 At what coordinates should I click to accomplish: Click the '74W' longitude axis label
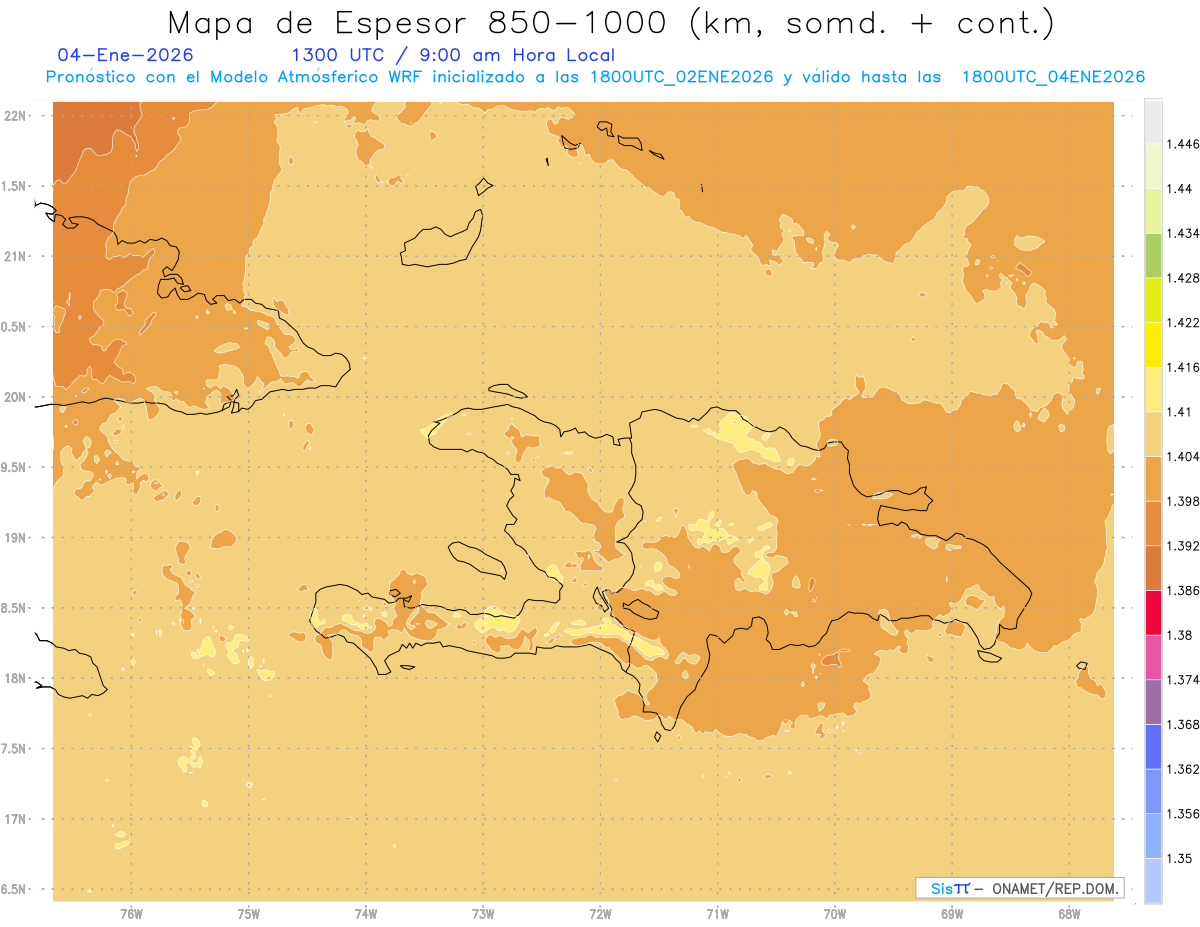pos(366,915)
